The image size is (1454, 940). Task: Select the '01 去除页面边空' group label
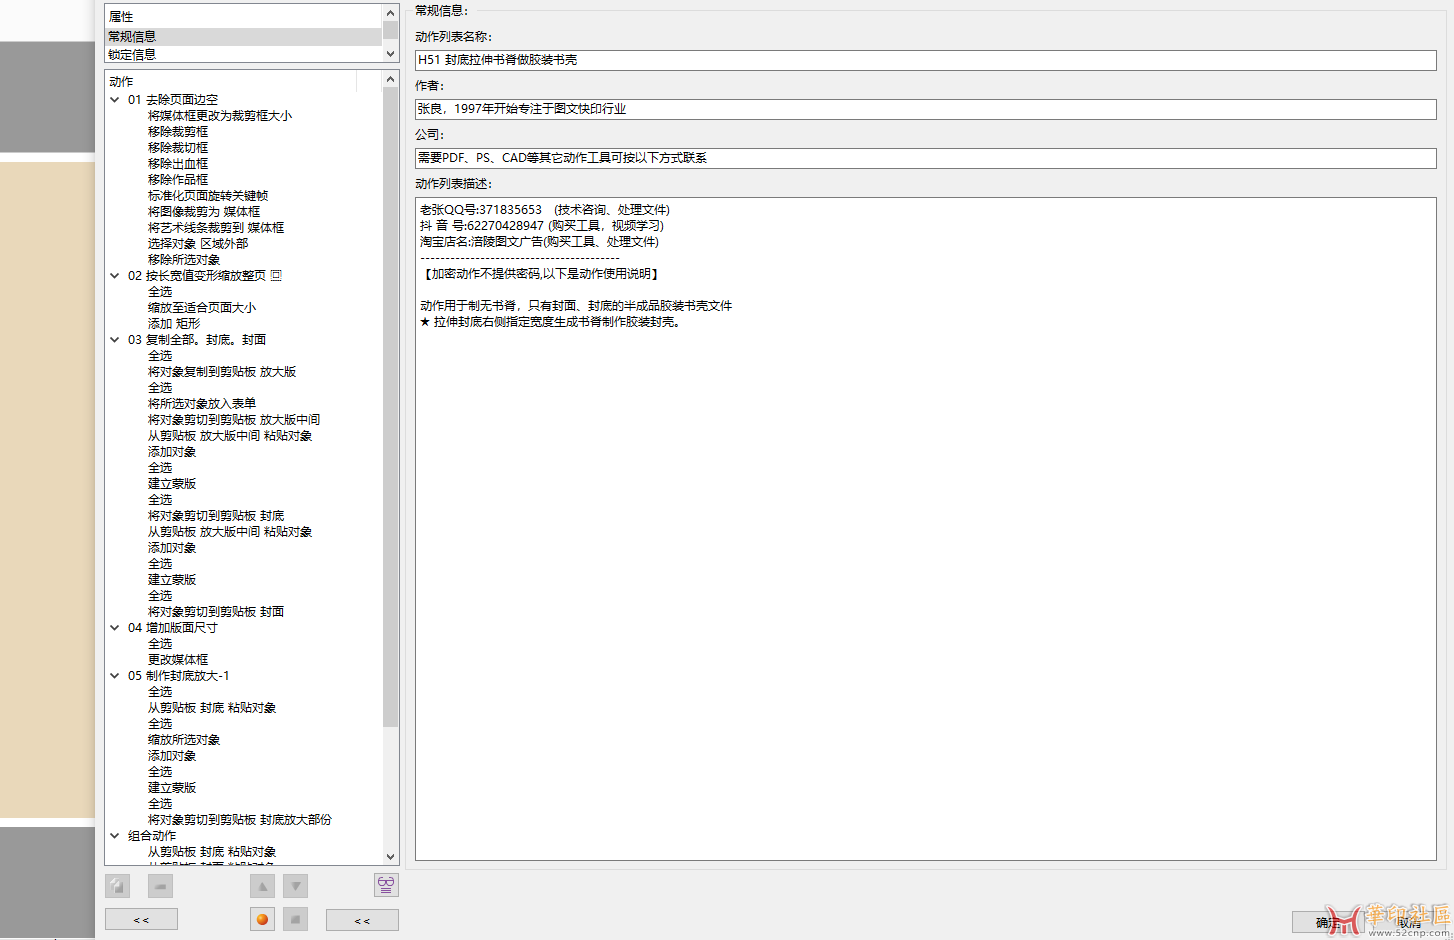[173, 100]
